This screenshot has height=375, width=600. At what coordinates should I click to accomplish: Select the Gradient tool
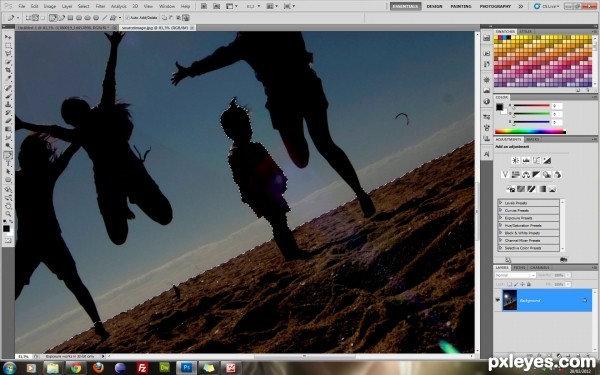point(8,129)
